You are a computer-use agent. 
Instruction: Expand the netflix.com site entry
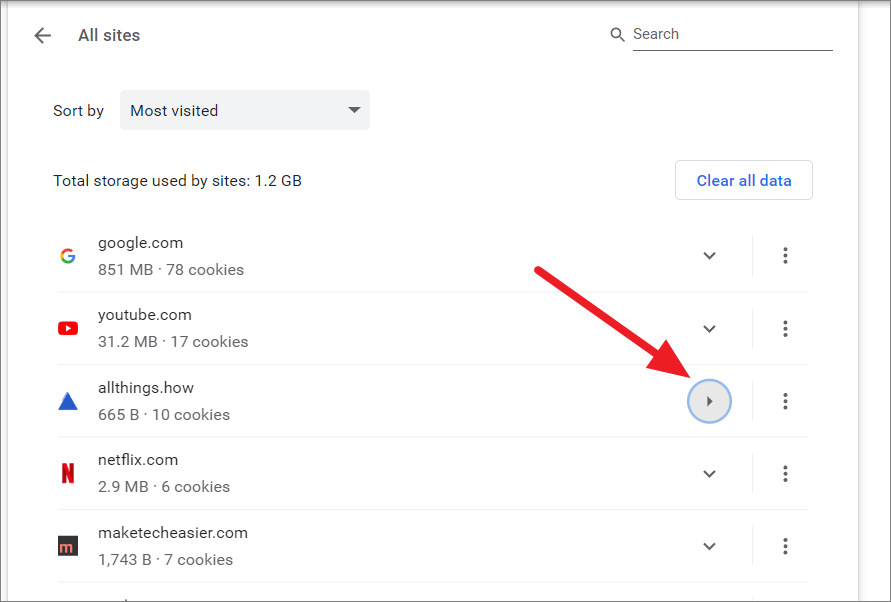point(709,474)
